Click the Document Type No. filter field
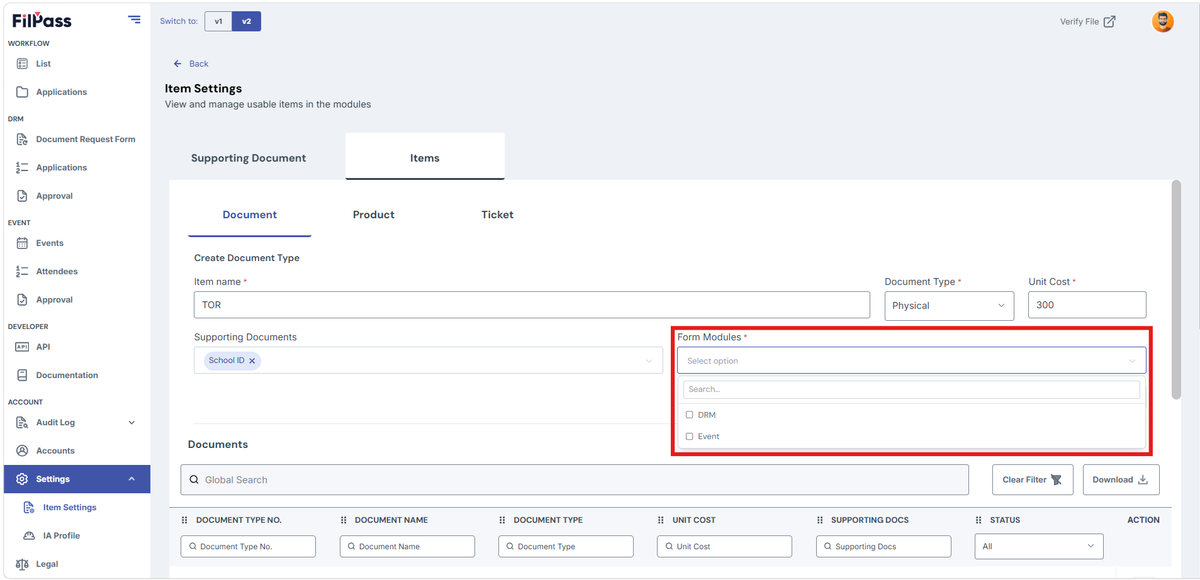 click(x=248, y=547)
